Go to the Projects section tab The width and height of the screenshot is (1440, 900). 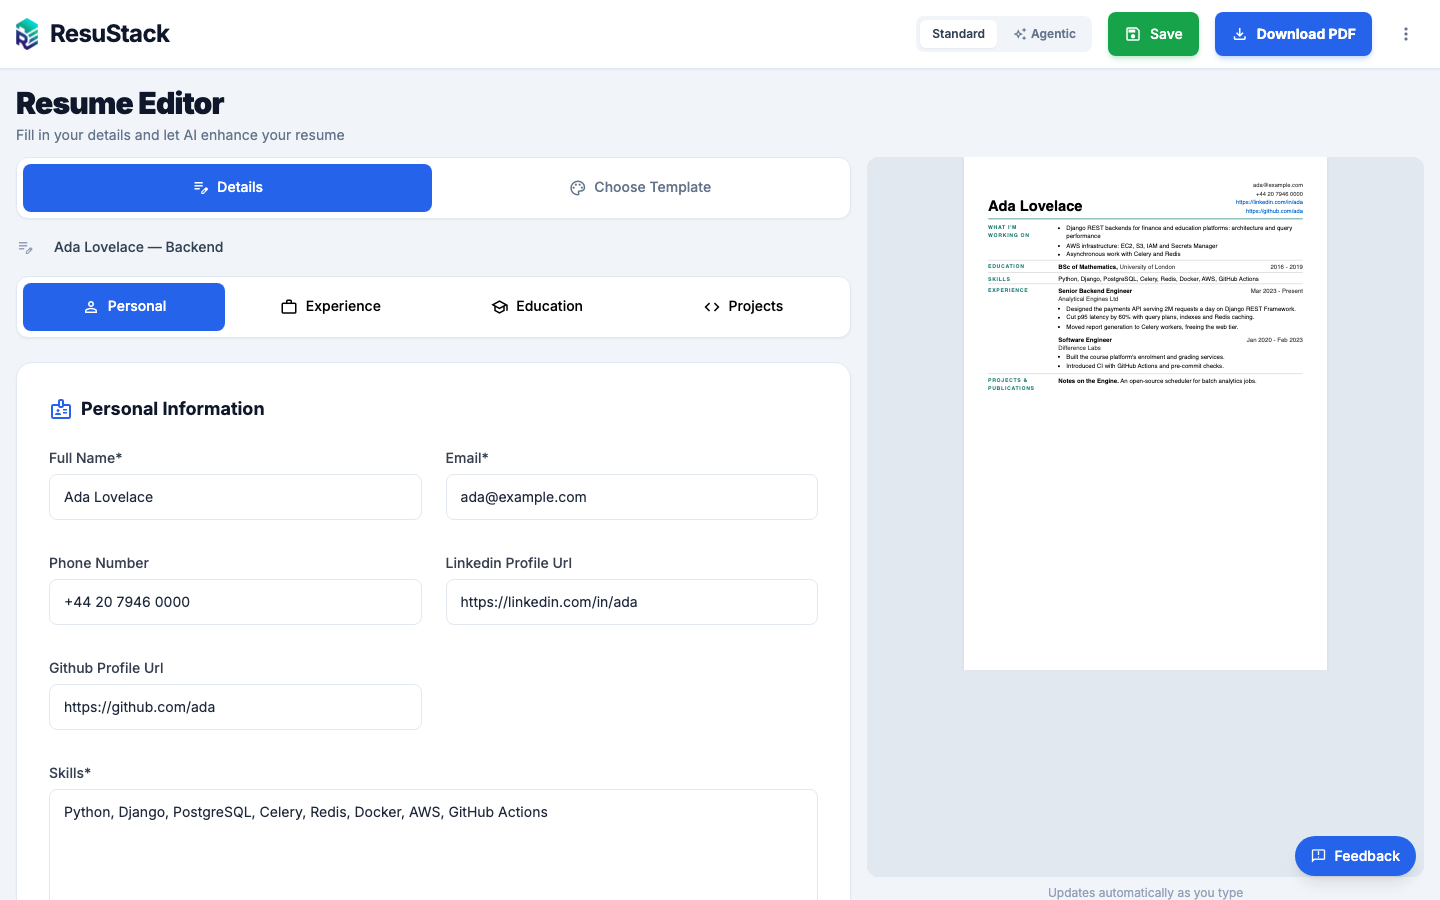click(743, 307)
